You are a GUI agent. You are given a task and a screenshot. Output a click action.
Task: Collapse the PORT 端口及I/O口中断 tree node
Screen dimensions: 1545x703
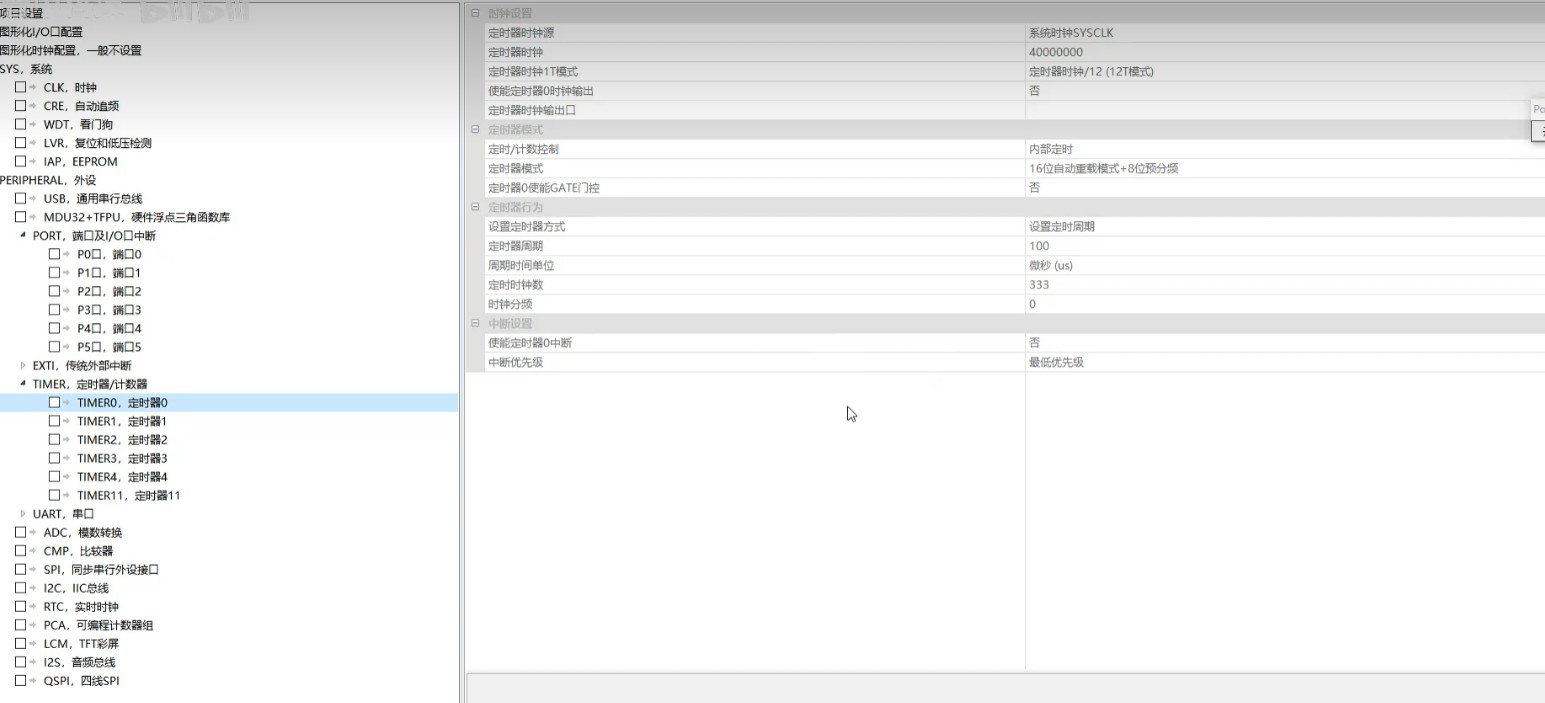(x=23, y=236)
